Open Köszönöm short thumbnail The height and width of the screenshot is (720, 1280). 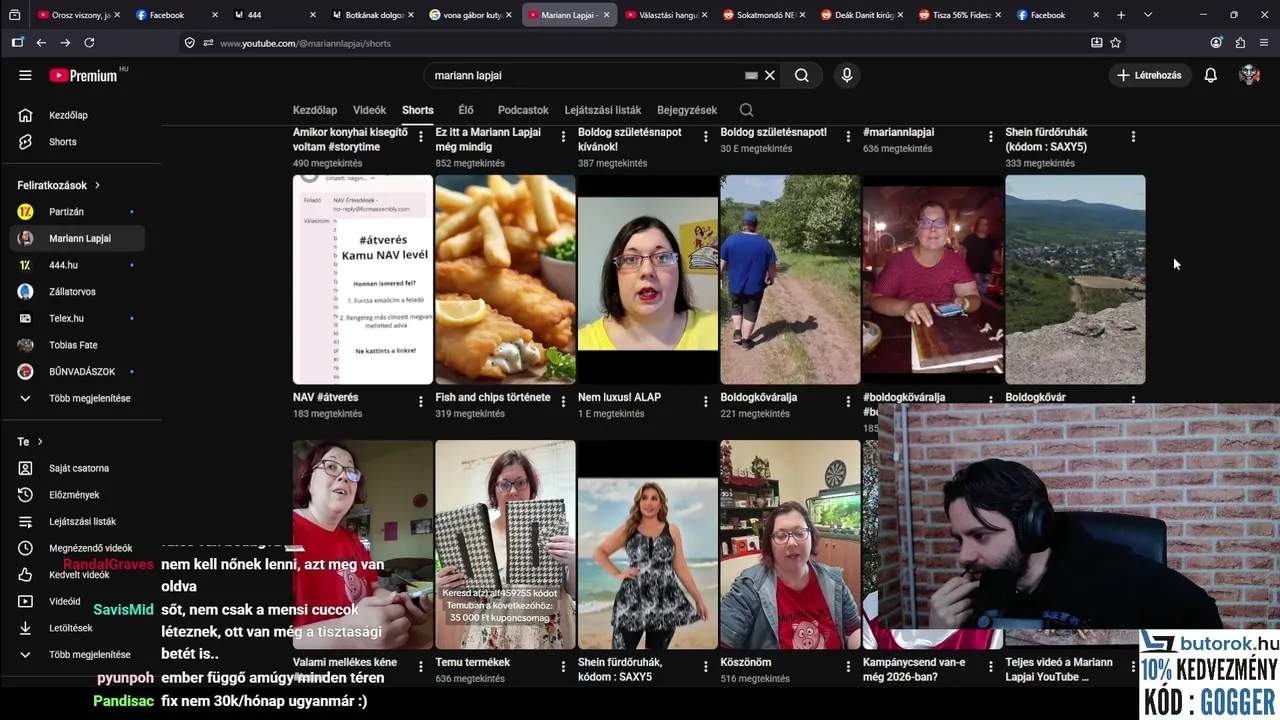click(790, 545)
